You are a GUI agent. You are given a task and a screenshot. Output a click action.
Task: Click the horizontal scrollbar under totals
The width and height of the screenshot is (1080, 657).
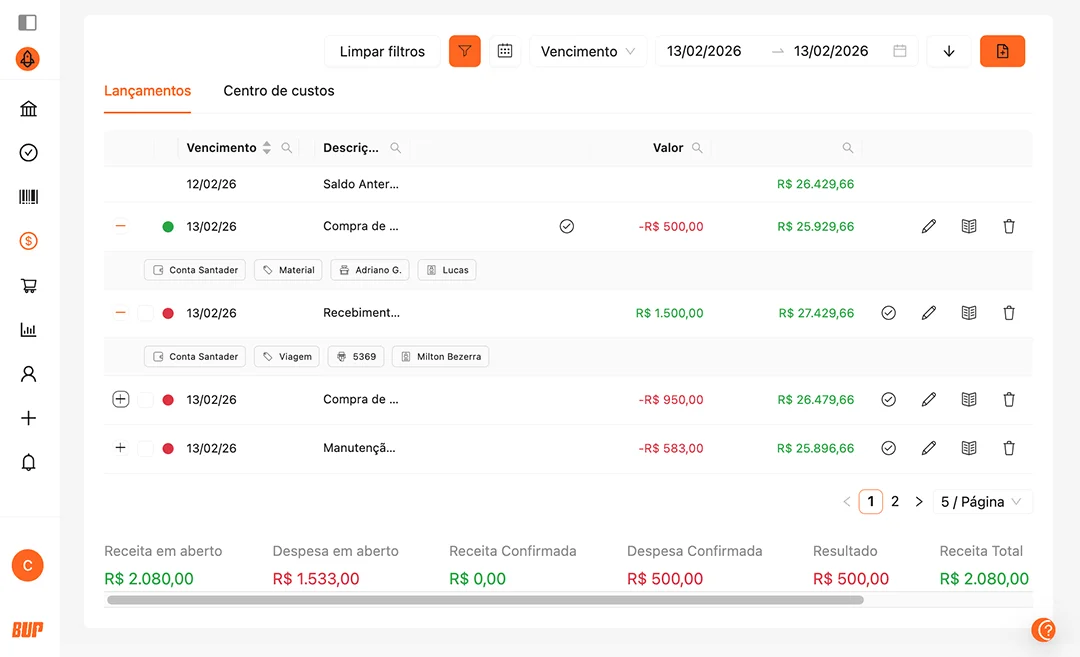(485, 600)
